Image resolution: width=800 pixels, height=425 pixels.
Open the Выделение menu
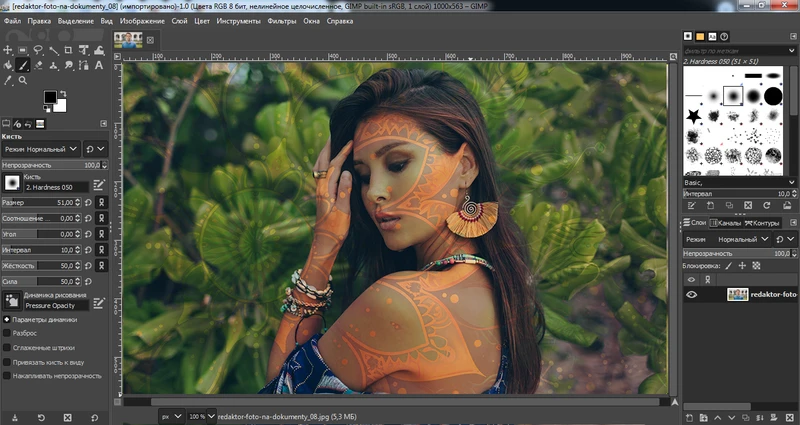click(x=76, y=21)
